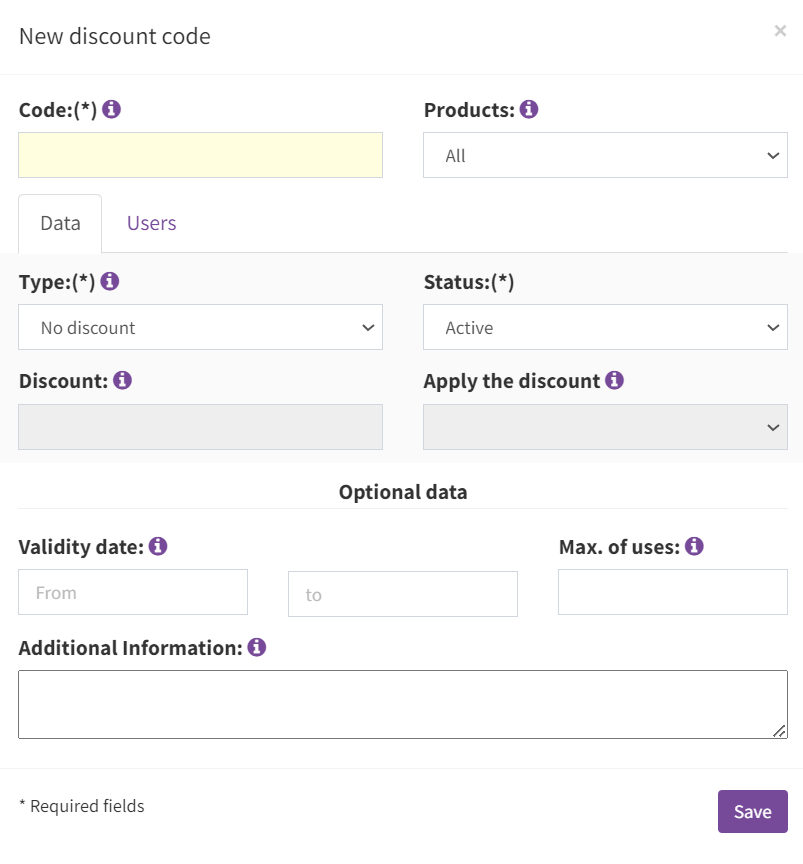Switch to the Users tab
Image resolution: width=803 pixels, height=864 pixels.
tap(152, 223)
